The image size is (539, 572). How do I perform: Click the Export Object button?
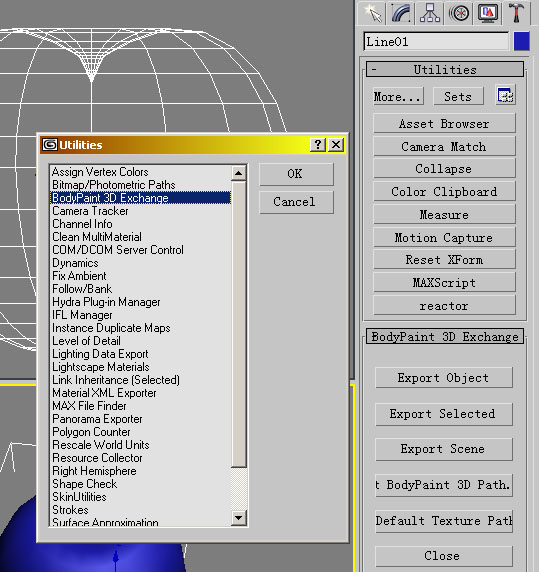(444, 378)
